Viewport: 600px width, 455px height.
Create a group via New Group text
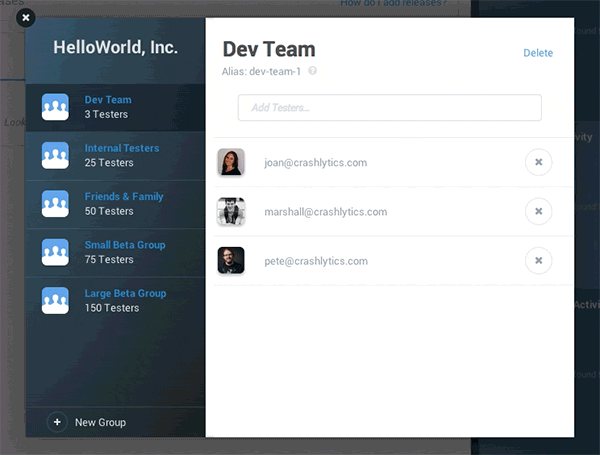(x=100, y=423)
